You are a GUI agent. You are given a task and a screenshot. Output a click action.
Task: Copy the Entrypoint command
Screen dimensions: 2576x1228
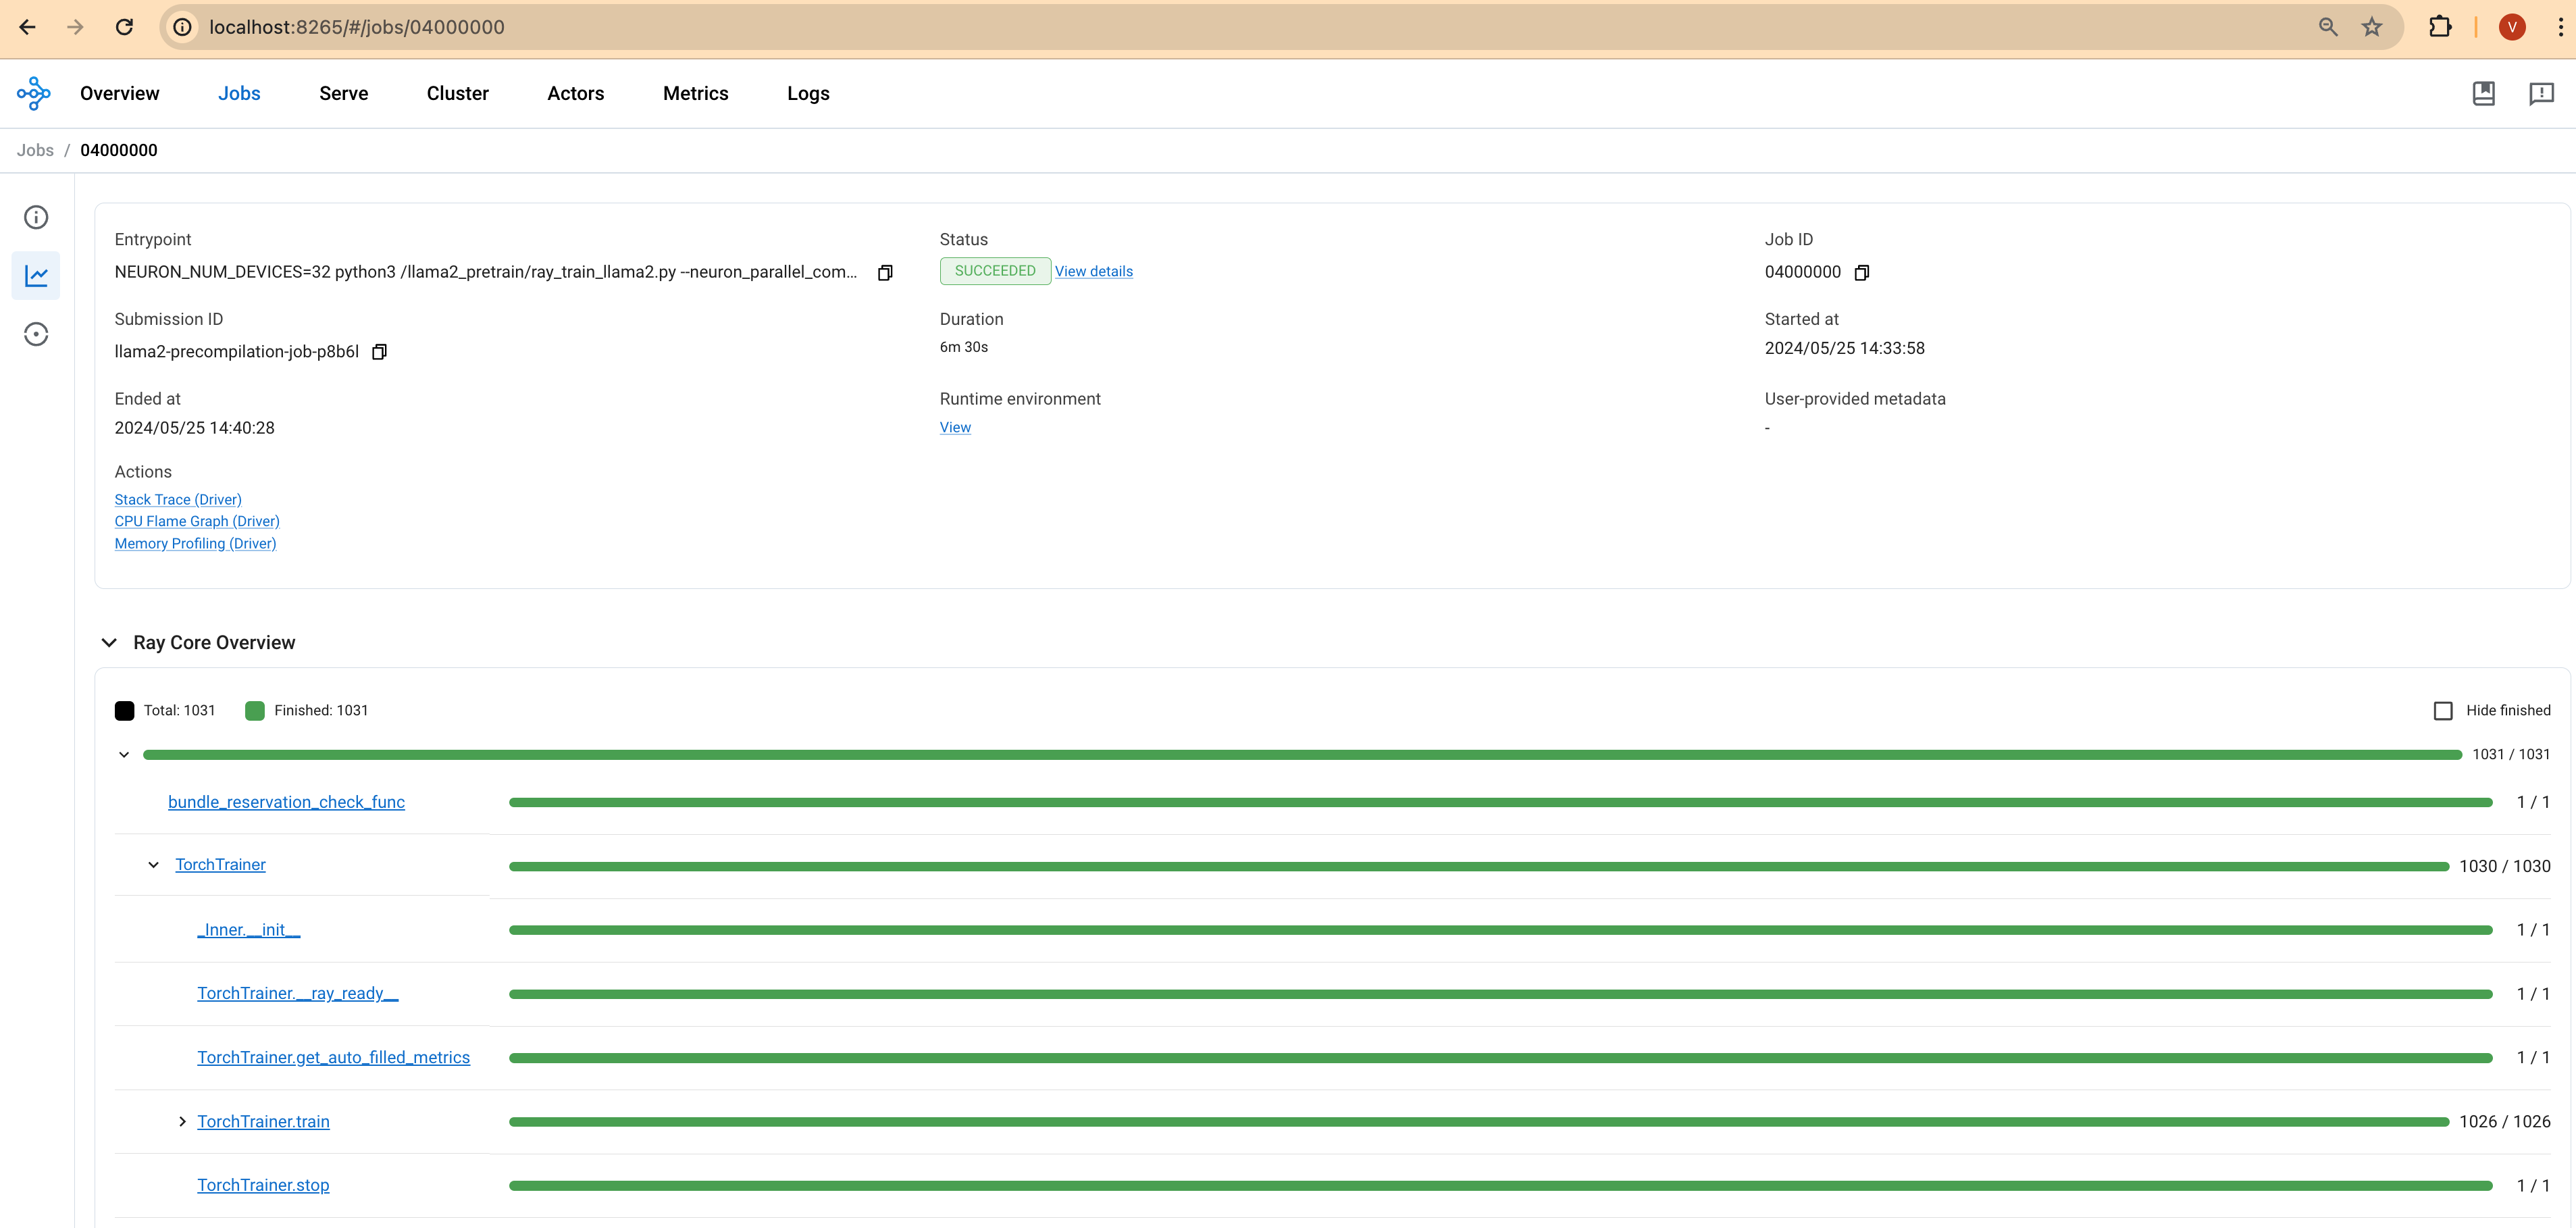point(884,273)
